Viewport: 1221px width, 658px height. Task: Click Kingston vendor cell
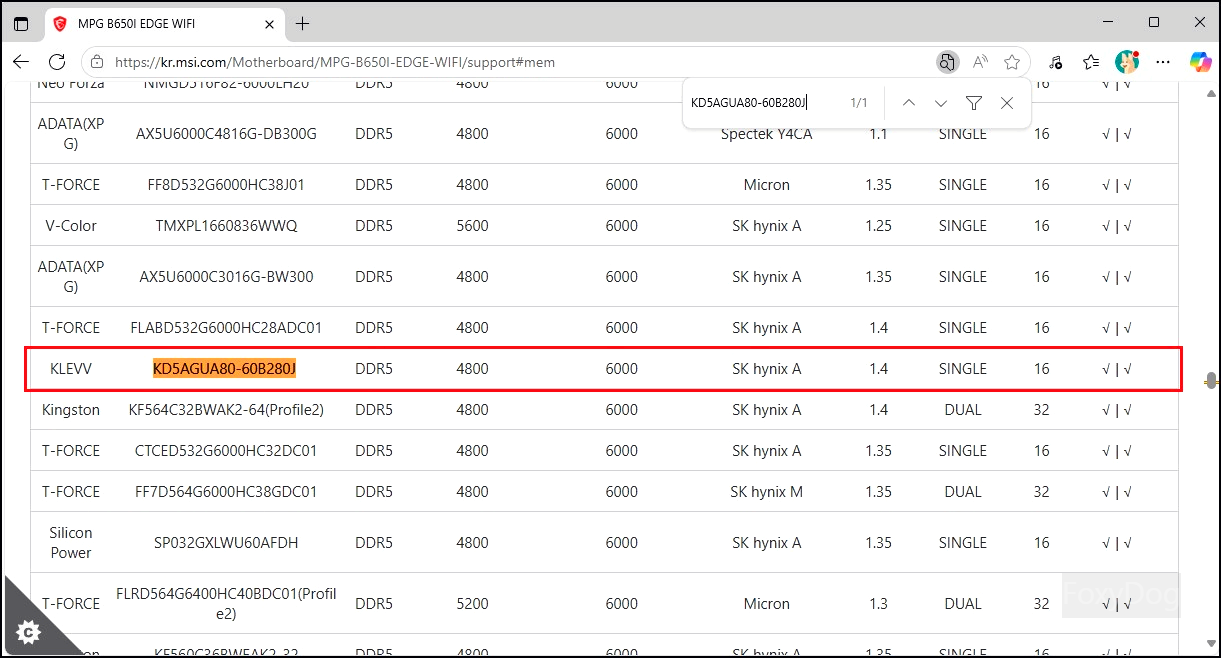click(x=71, y=410)
